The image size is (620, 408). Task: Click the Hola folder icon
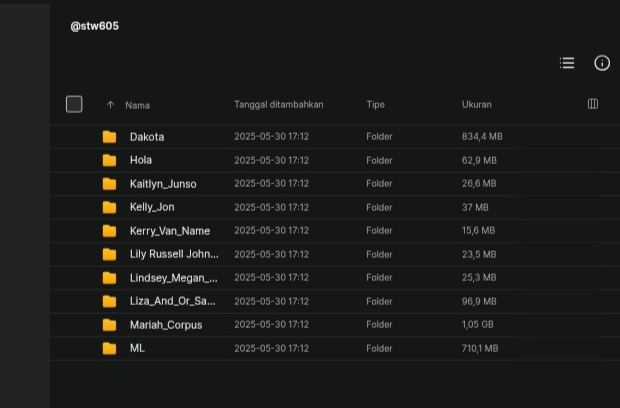coord(110,160)
